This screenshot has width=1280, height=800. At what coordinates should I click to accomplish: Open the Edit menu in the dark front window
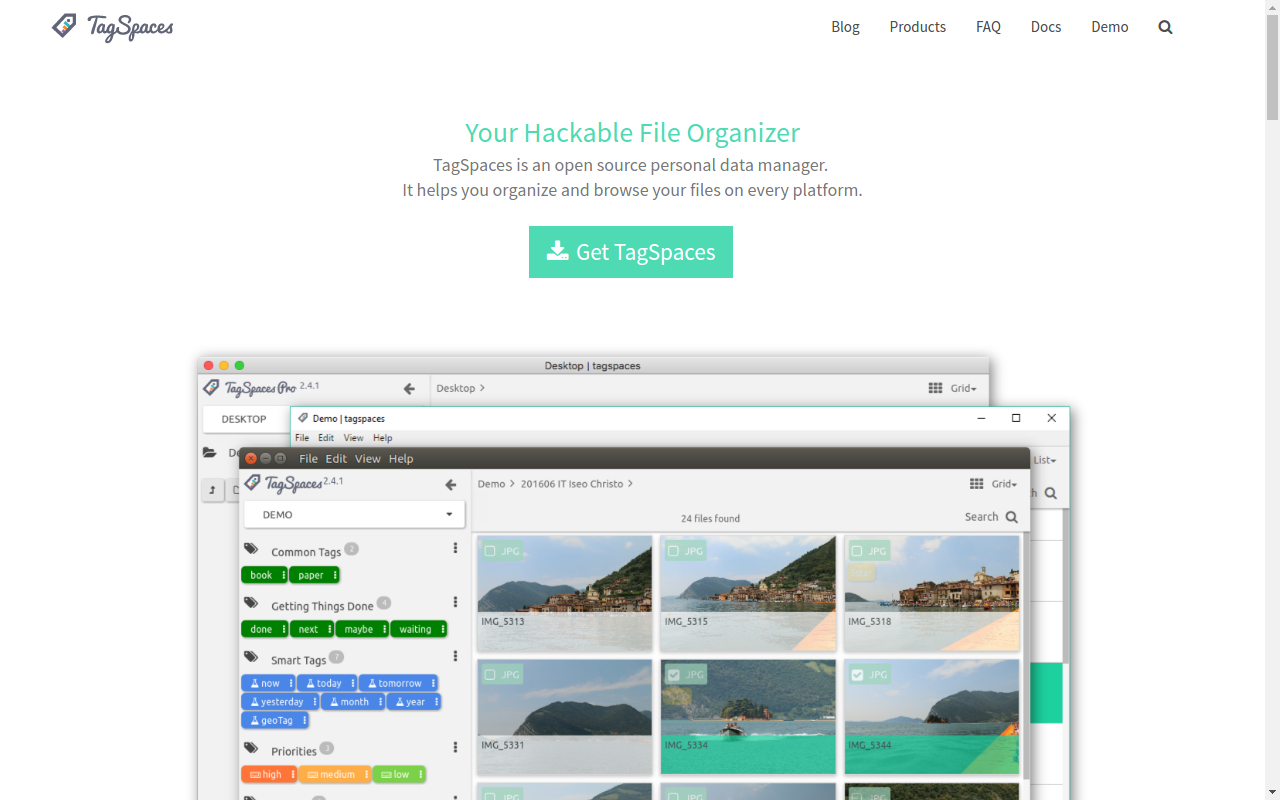tap(336, 459)
